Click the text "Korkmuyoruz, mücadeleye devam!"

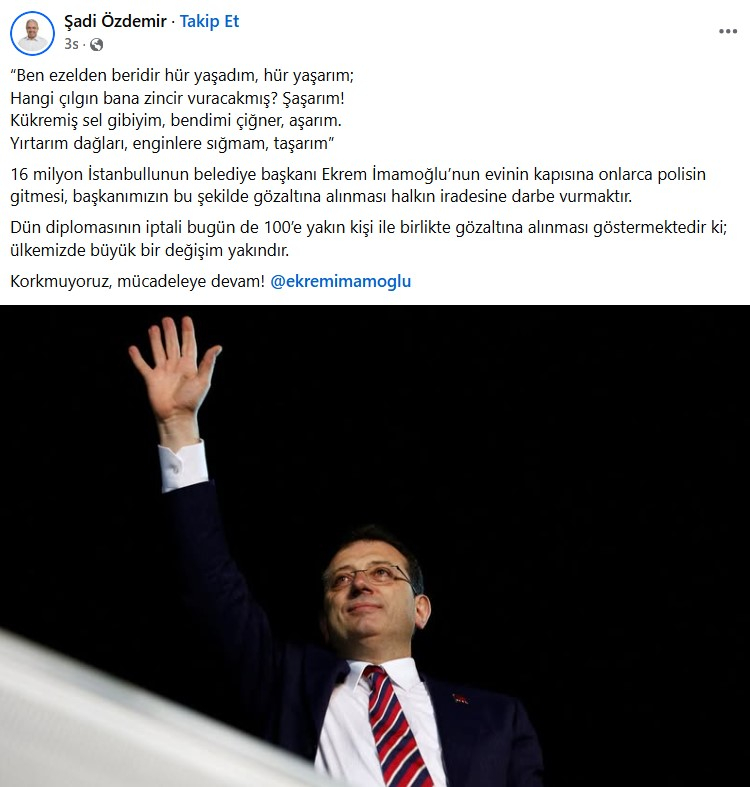click(137, 281)
